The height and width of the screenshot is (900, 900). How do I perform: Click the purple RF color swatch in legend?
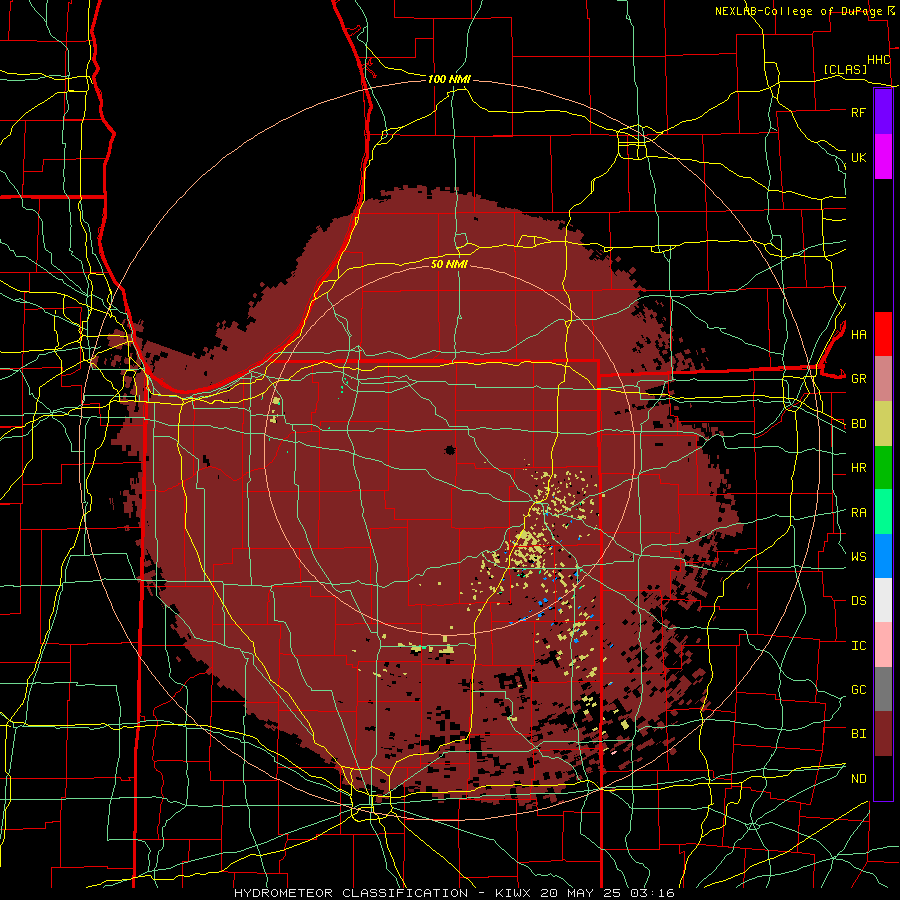point(883,112)
